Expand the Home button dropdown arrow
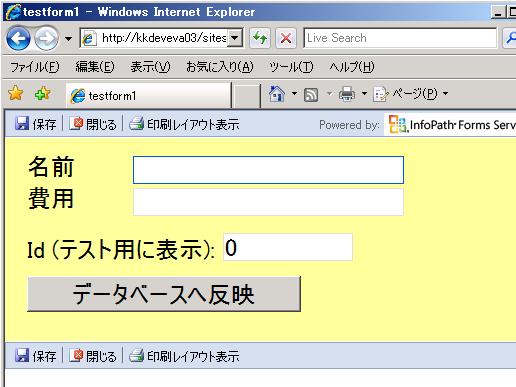The width and height of the screenshot is (516, 387). point(294,93)
